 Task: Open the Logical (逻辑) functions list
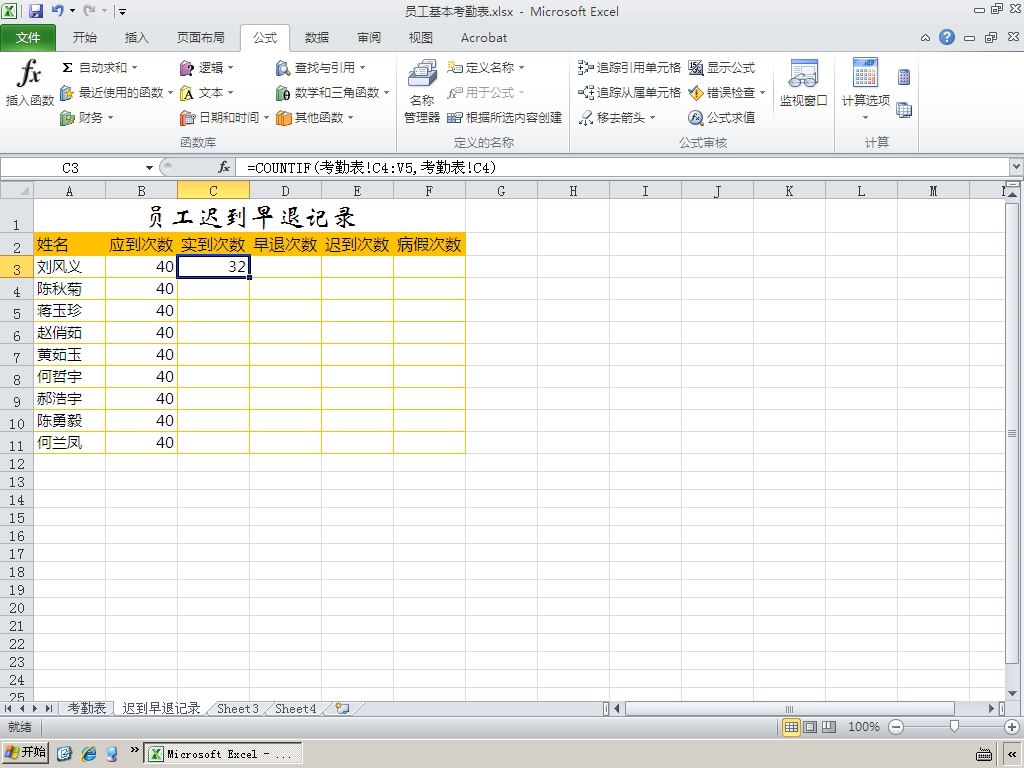pyautogui.click(x=206, y=68)
